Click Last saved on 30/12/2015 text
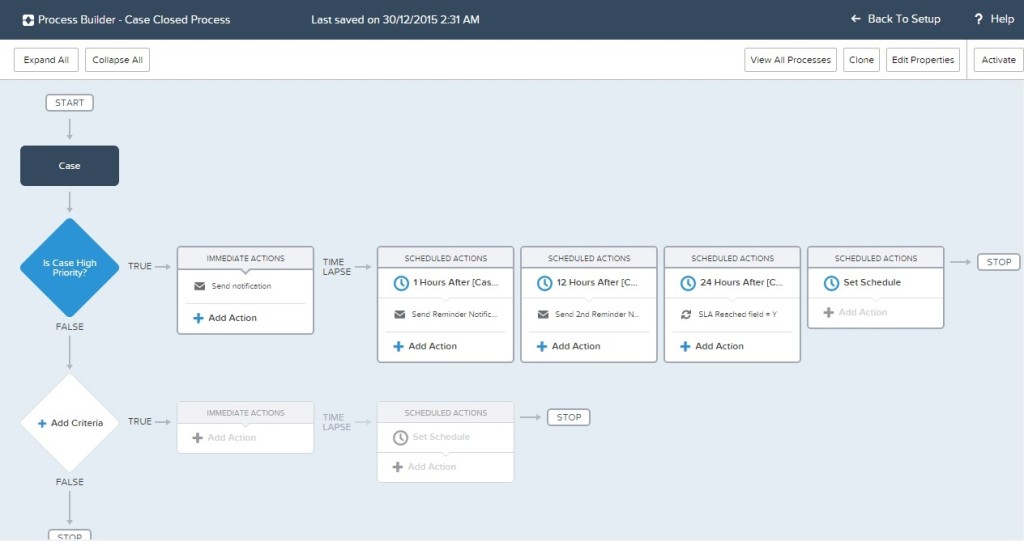This screenshot has height=541, width=1024. 395,20
